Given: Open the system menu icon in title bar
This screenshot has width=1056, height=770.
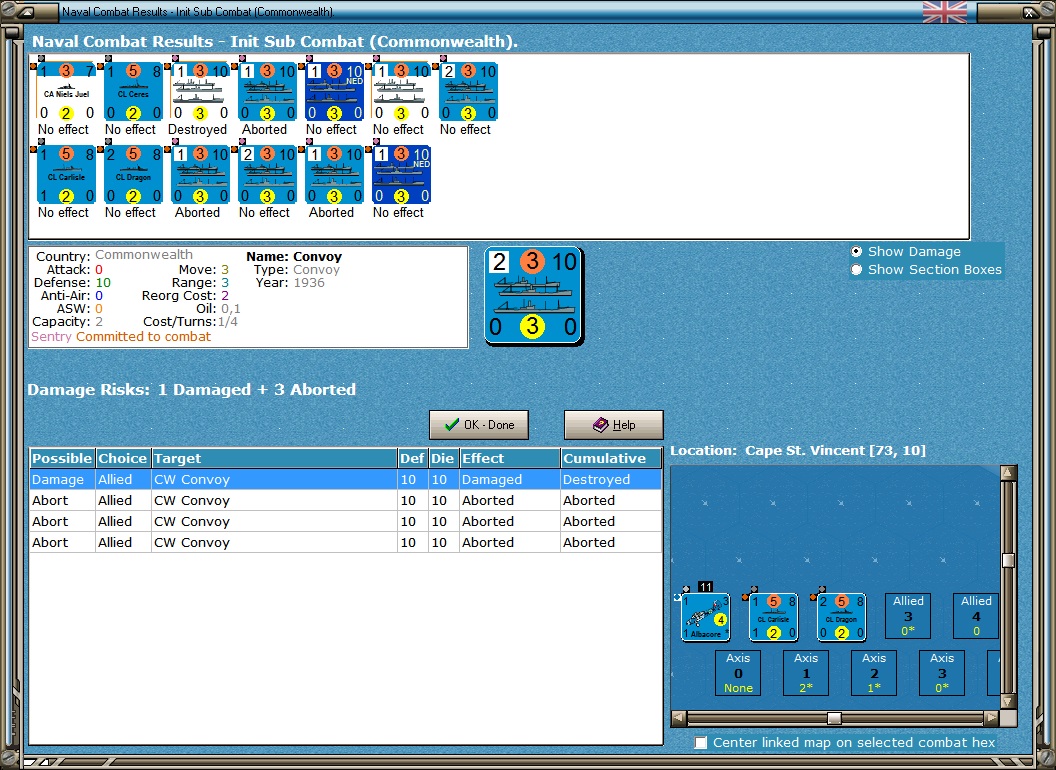Looking at the screenshot, I should click(x=25, y=11).
